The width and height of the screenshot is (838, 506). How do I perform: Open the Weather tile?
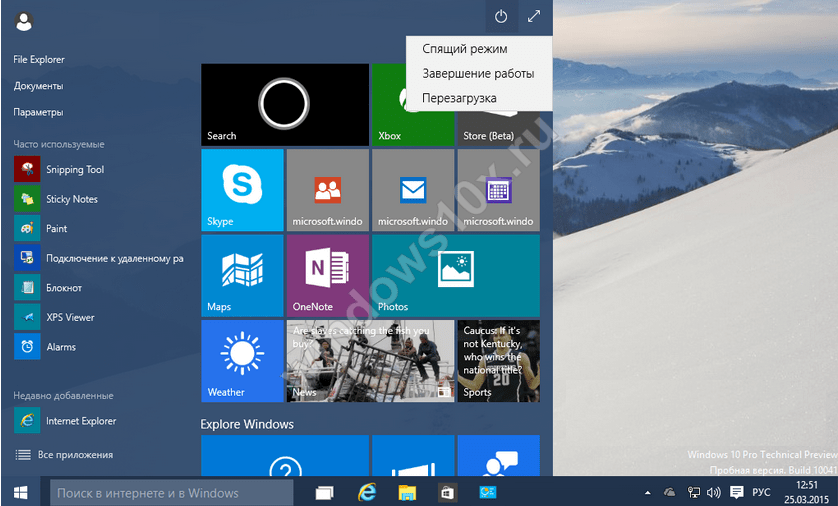click(x=242, y=360)
